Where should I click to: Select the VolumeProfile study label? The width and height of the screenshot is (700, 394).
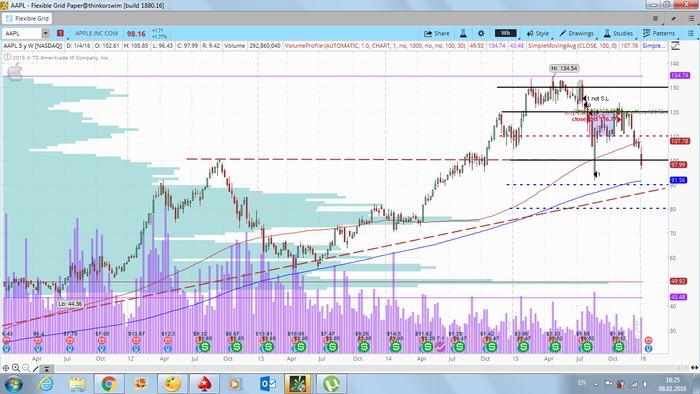(x=375, y=46)
